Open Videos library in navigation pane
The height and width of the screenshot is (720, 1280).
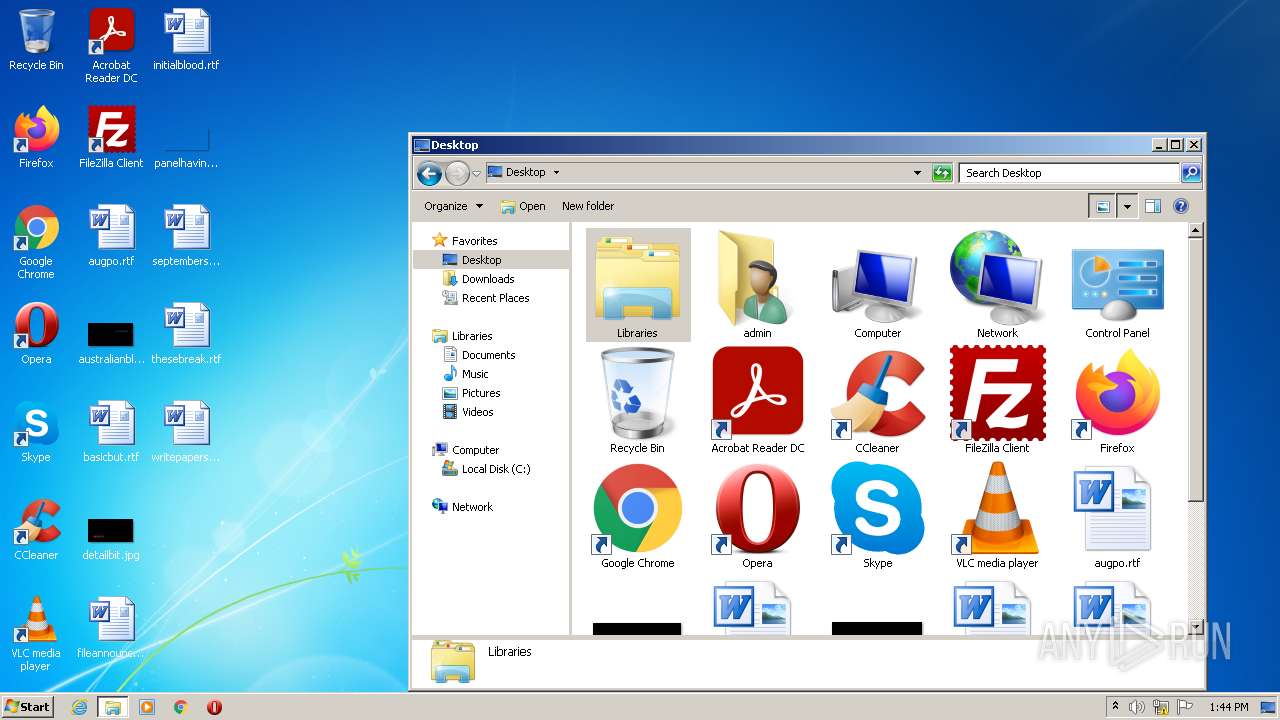pos(477,412)
